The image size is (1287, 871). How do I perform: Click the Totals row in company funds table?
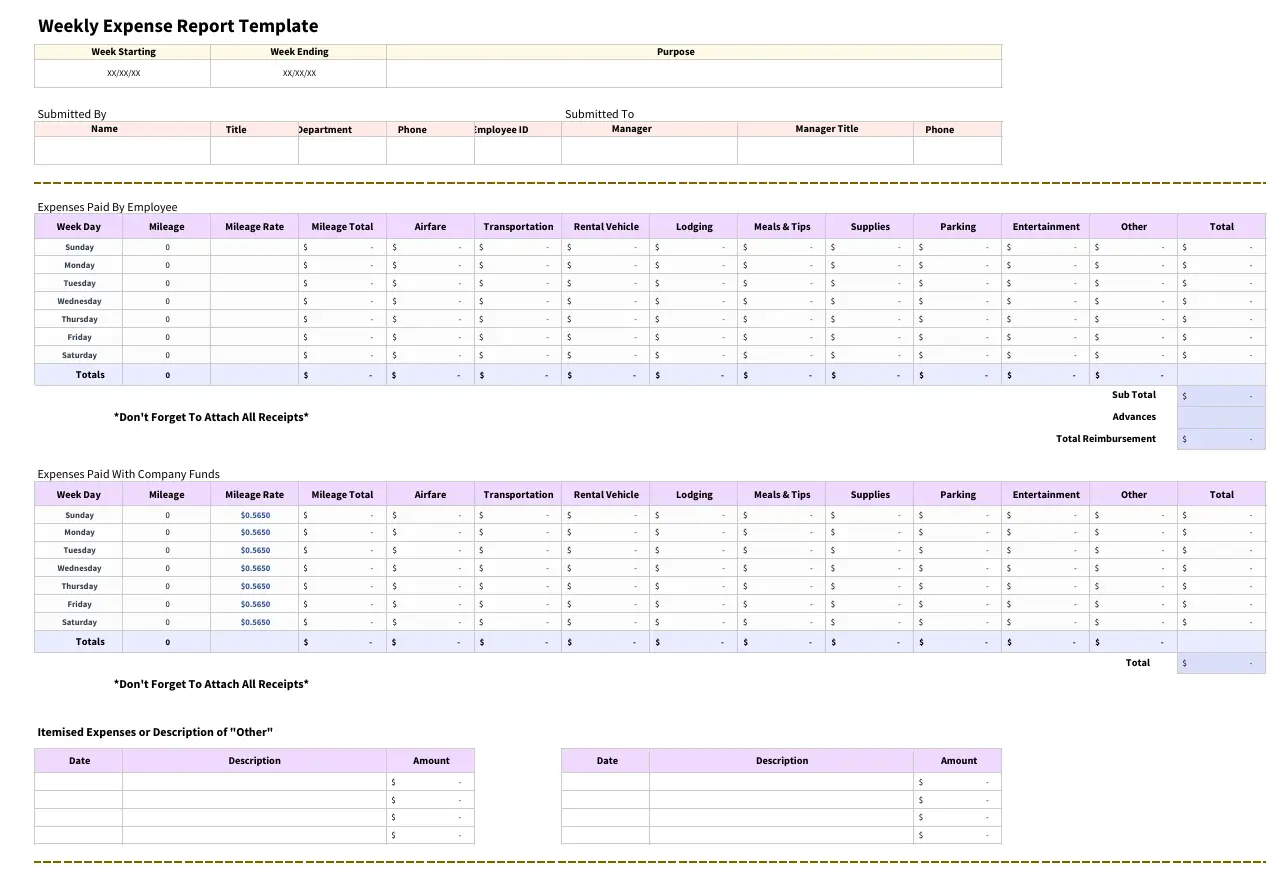(89, 641)
